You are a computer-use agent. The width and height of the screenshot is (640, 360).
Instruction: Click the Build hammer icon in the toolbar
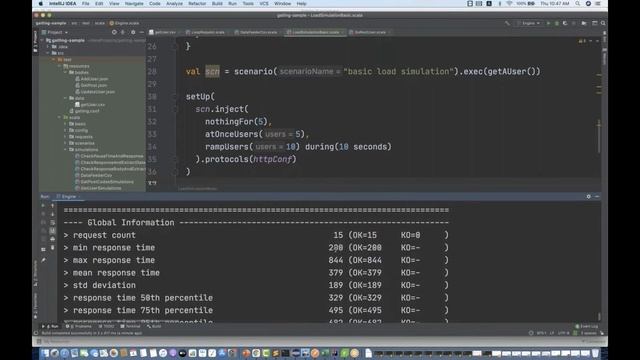click(507, 23)
